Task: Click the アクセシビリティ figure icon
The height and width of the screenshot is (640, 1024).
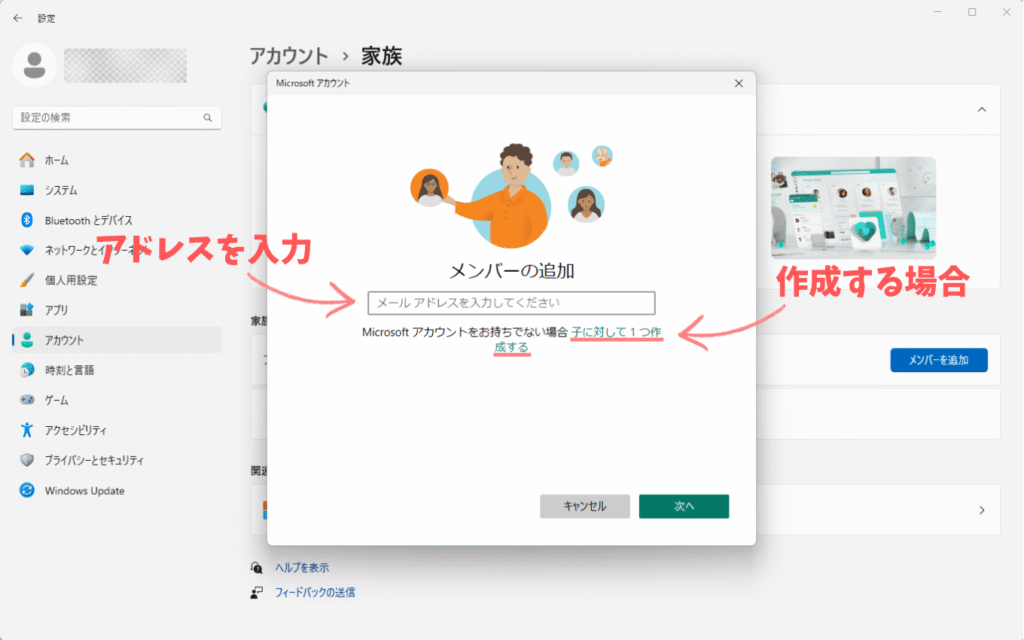Action: (27, 430)
